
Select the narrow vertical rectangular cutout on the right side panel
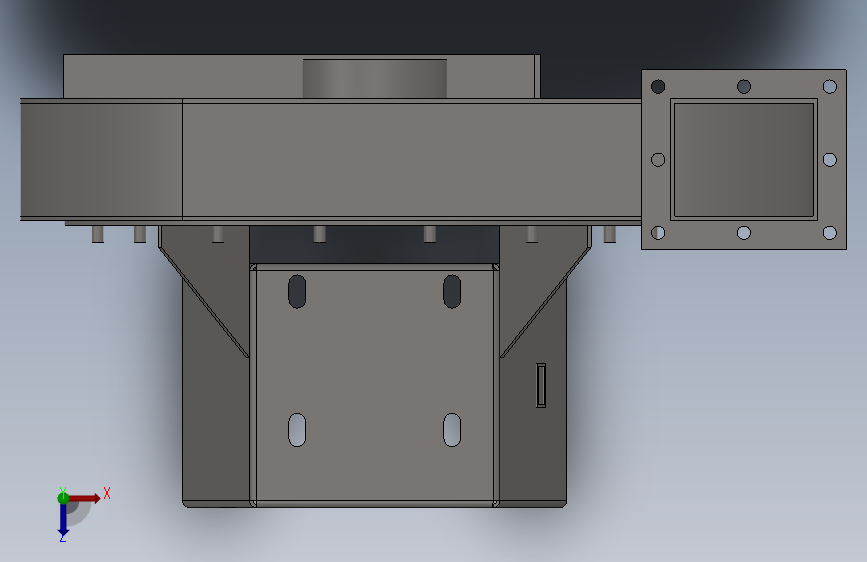[x=541, y=385]
